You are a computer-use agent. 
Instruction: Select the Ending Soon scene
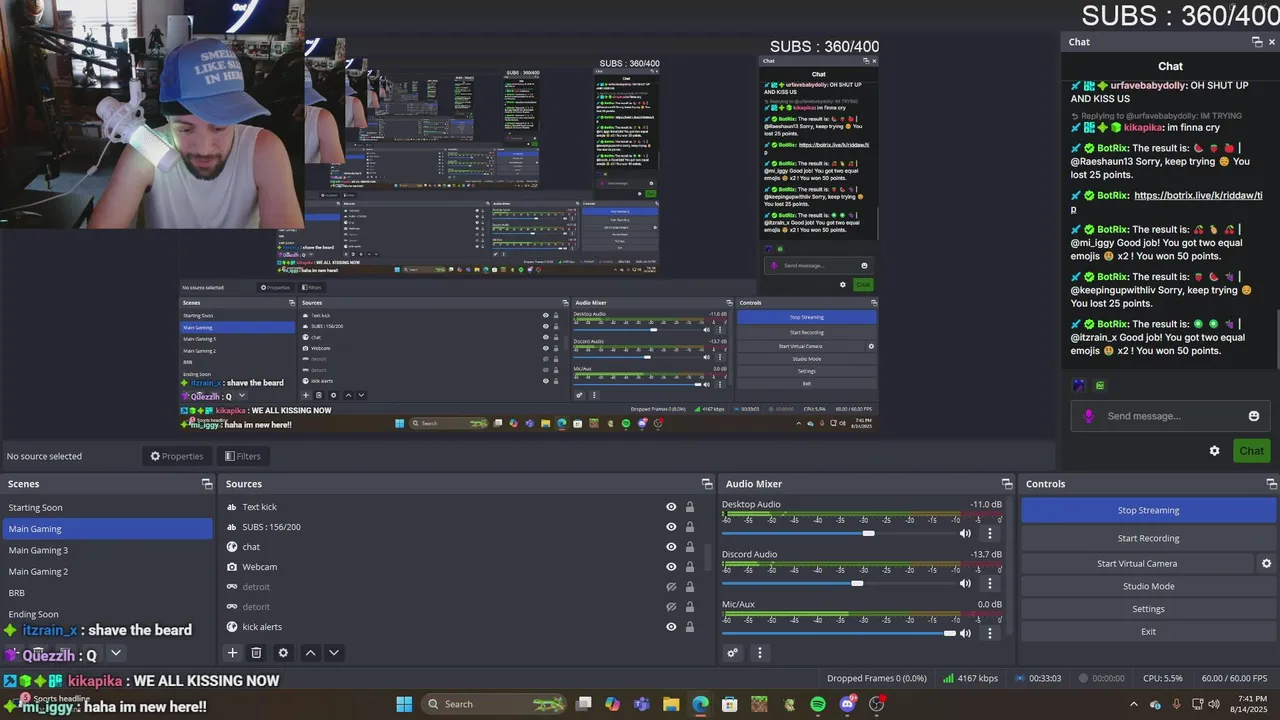tap(106, 614)
